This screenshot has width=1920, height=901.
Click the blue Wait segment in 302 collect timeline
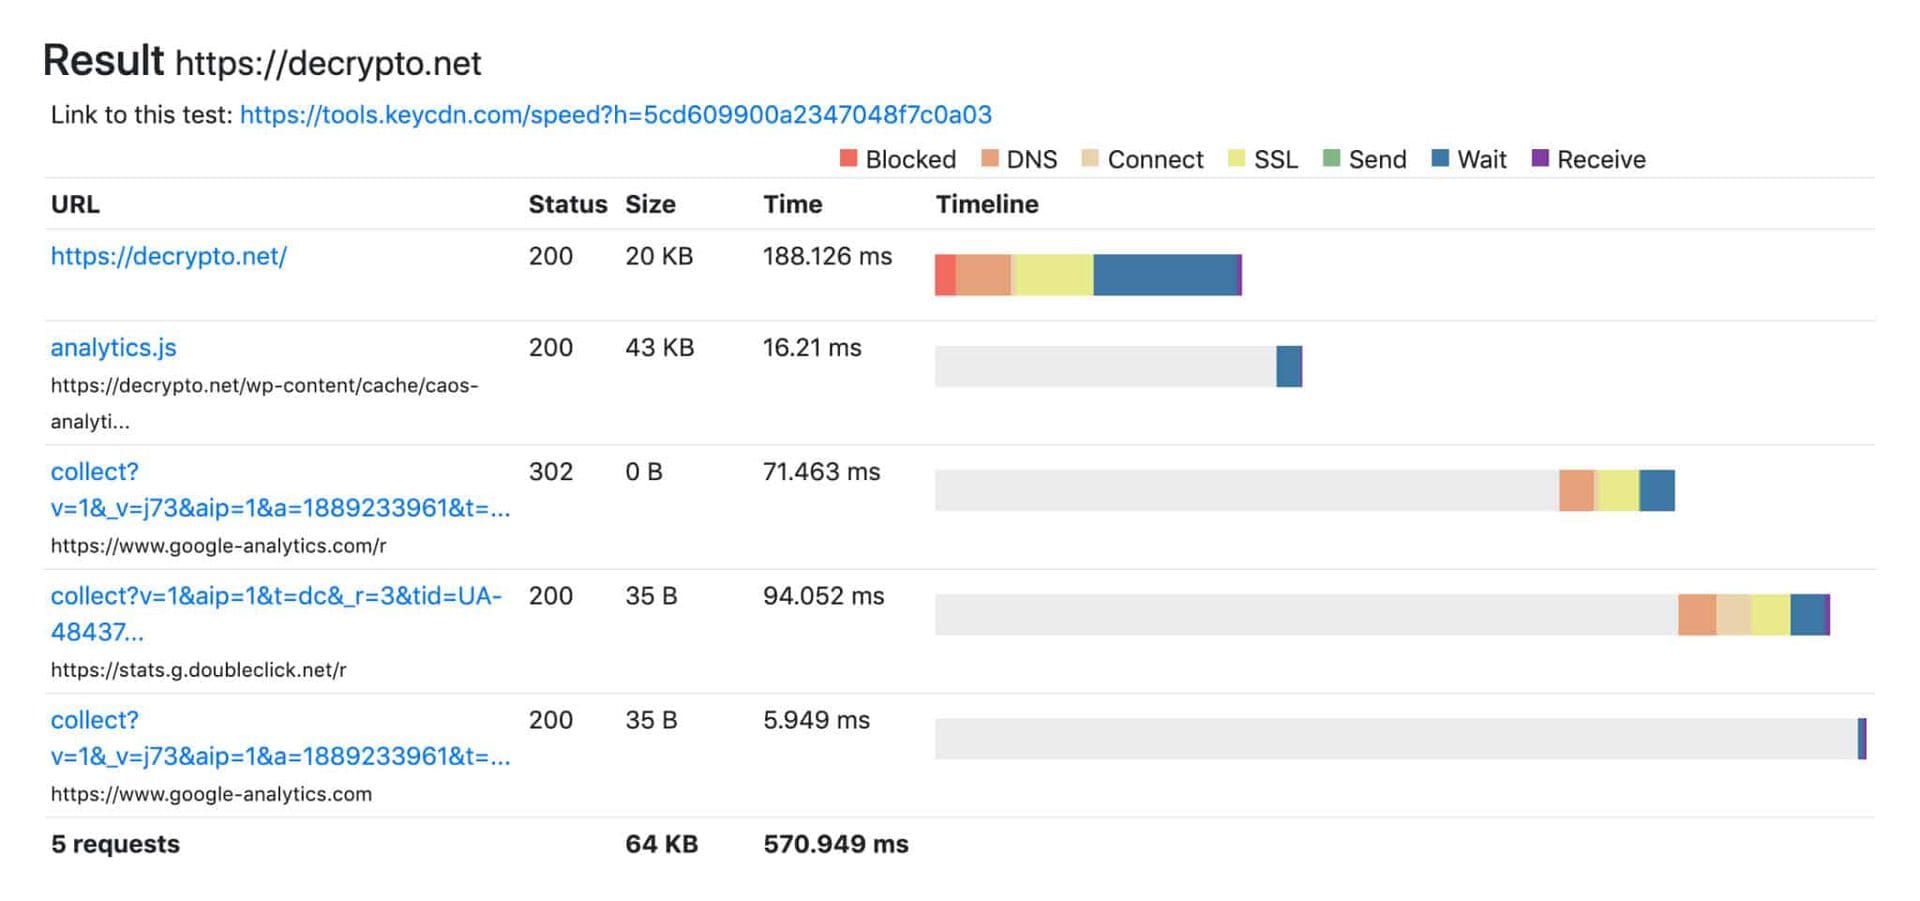1657,490
